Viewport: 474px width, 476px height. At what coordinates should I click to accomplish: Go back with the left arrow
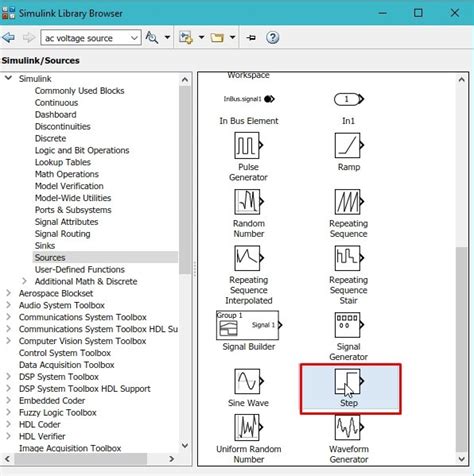point(8,37)
